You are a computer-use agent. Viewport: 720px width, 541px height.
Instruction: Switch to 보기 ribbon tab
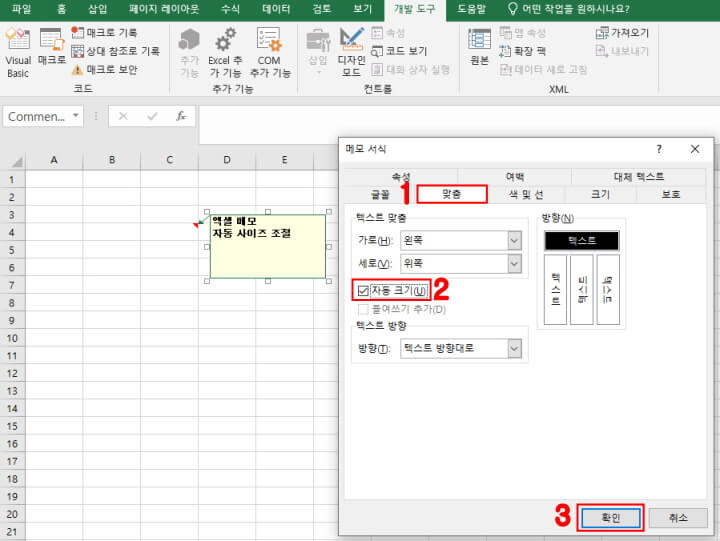pyautogui.click(x=362, y=9)
